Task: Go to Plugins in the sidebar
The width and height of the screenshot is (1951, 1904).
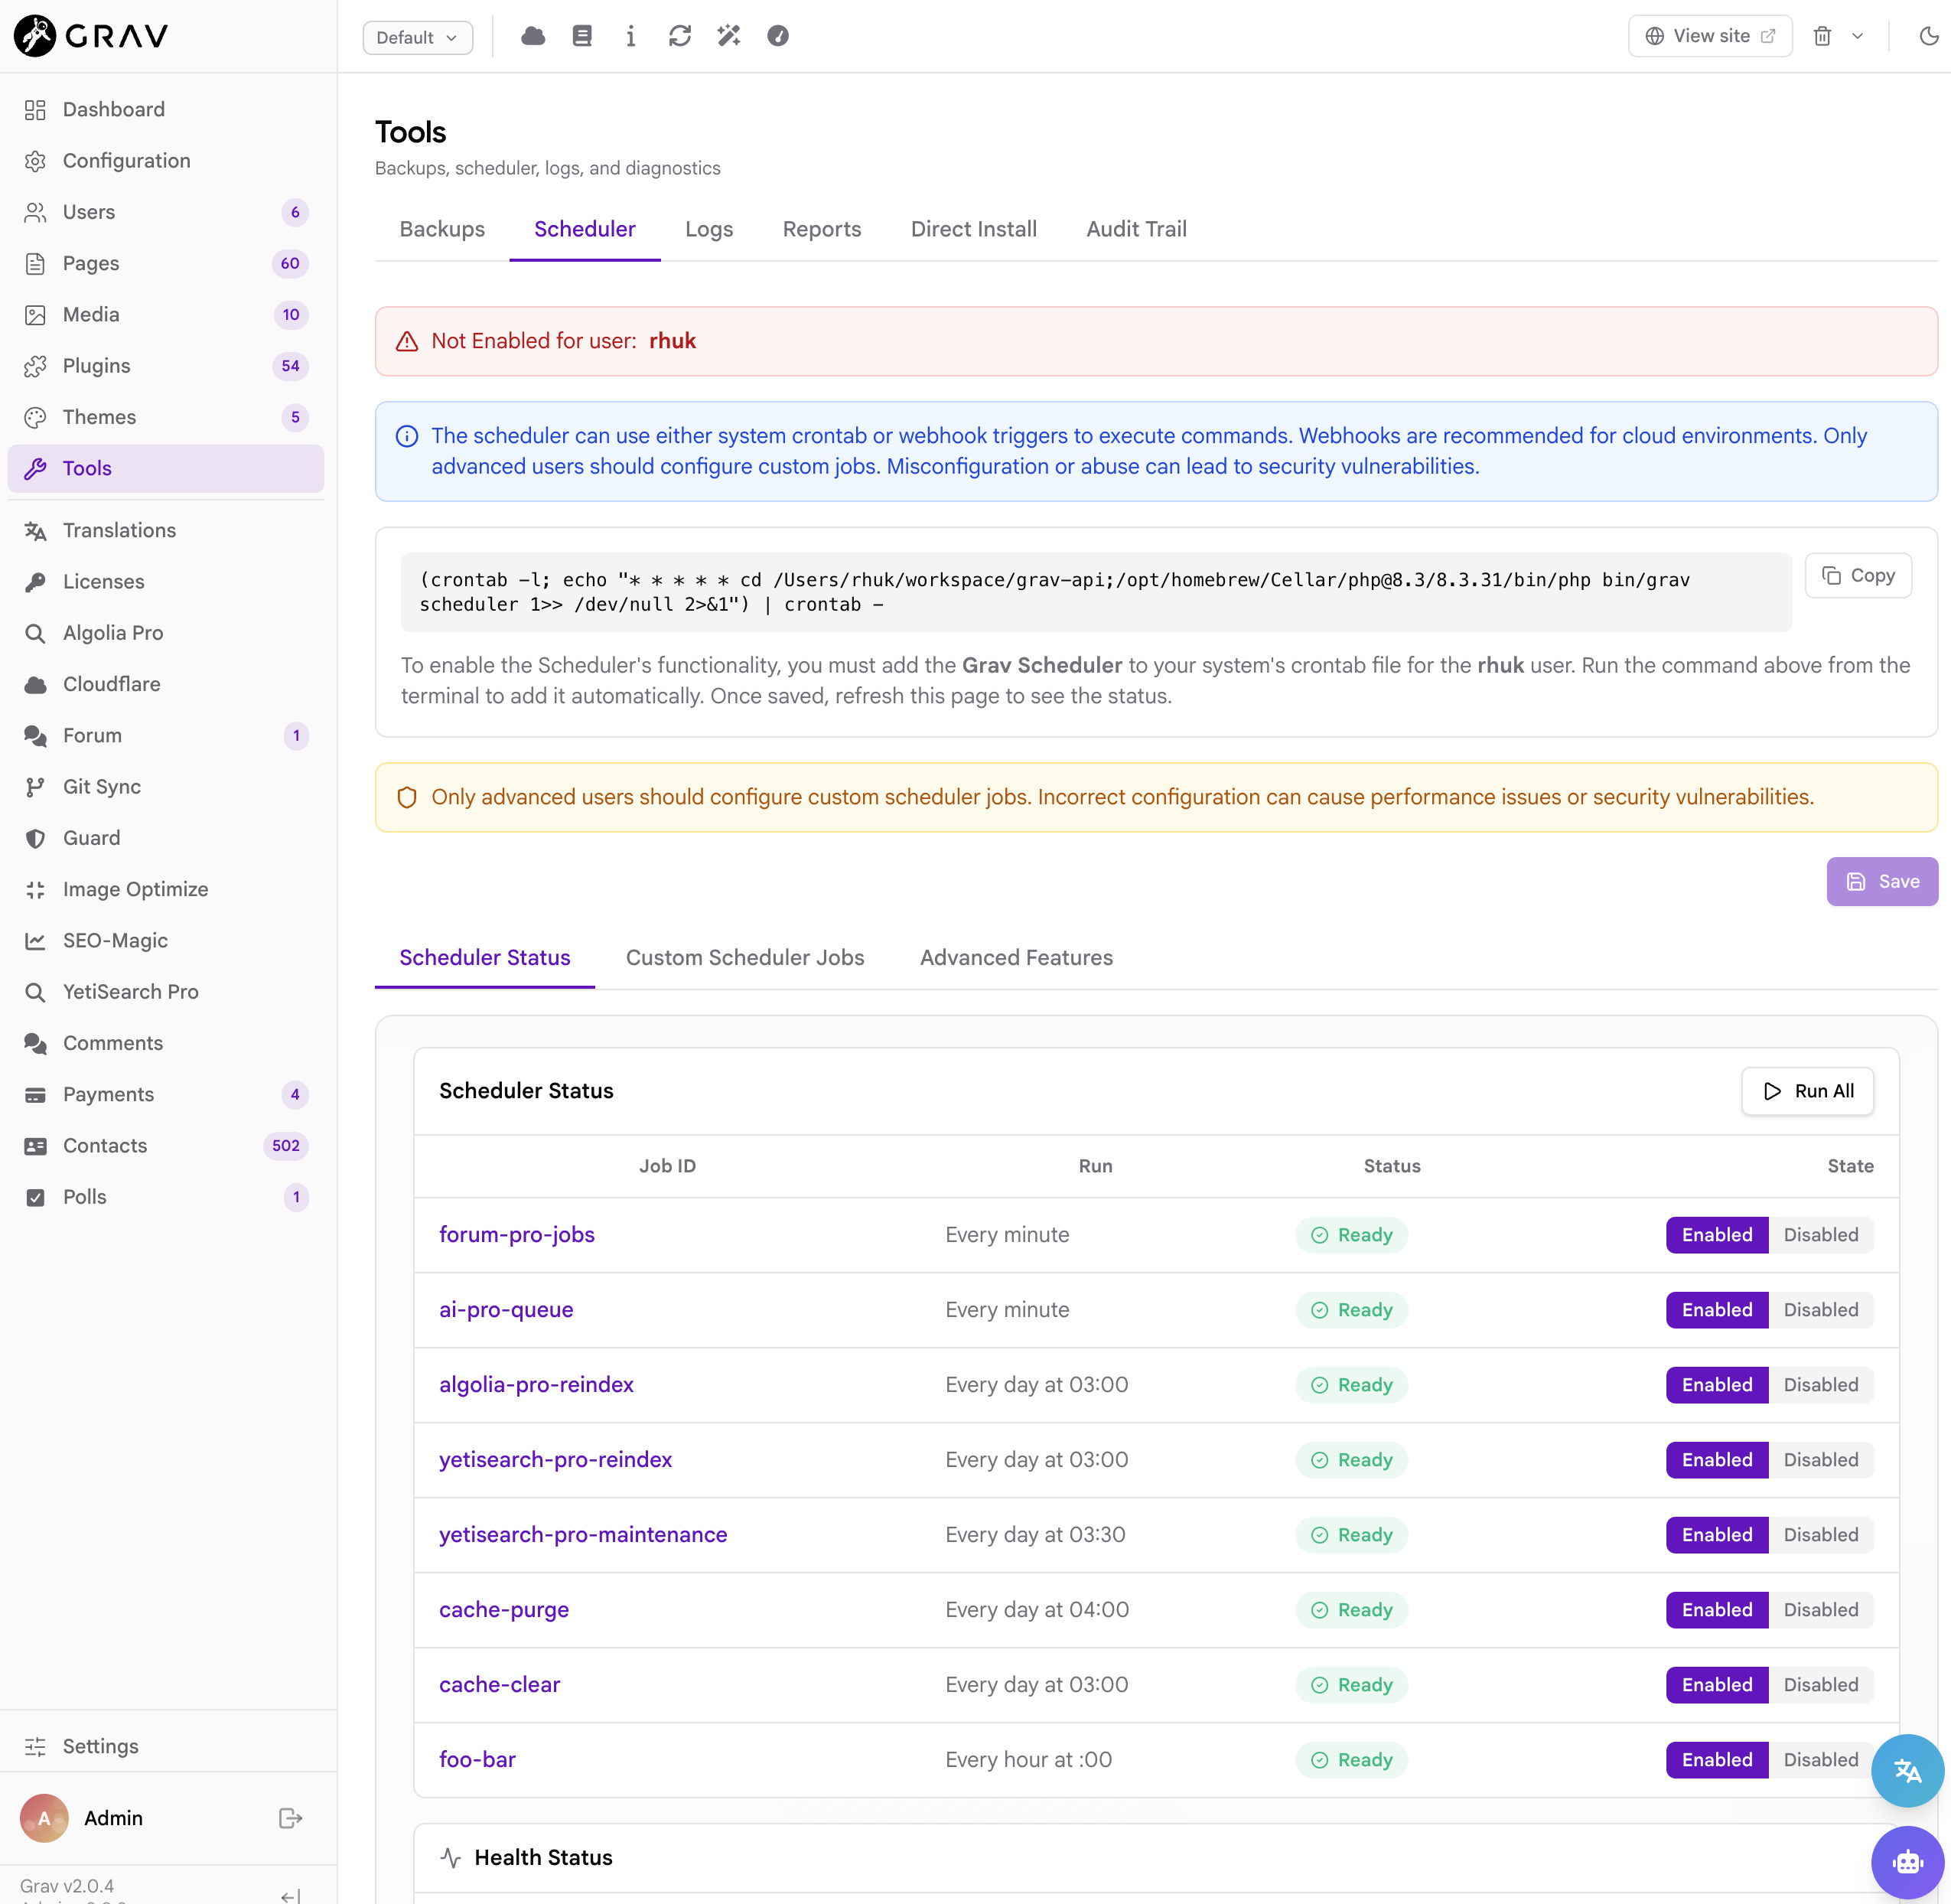Action: [166, 366]
